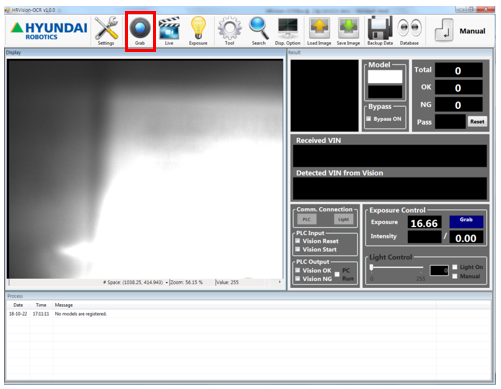This screenshot has height=389, width=501.
Task: Click the Save Image icon
Action: [348, 29]
